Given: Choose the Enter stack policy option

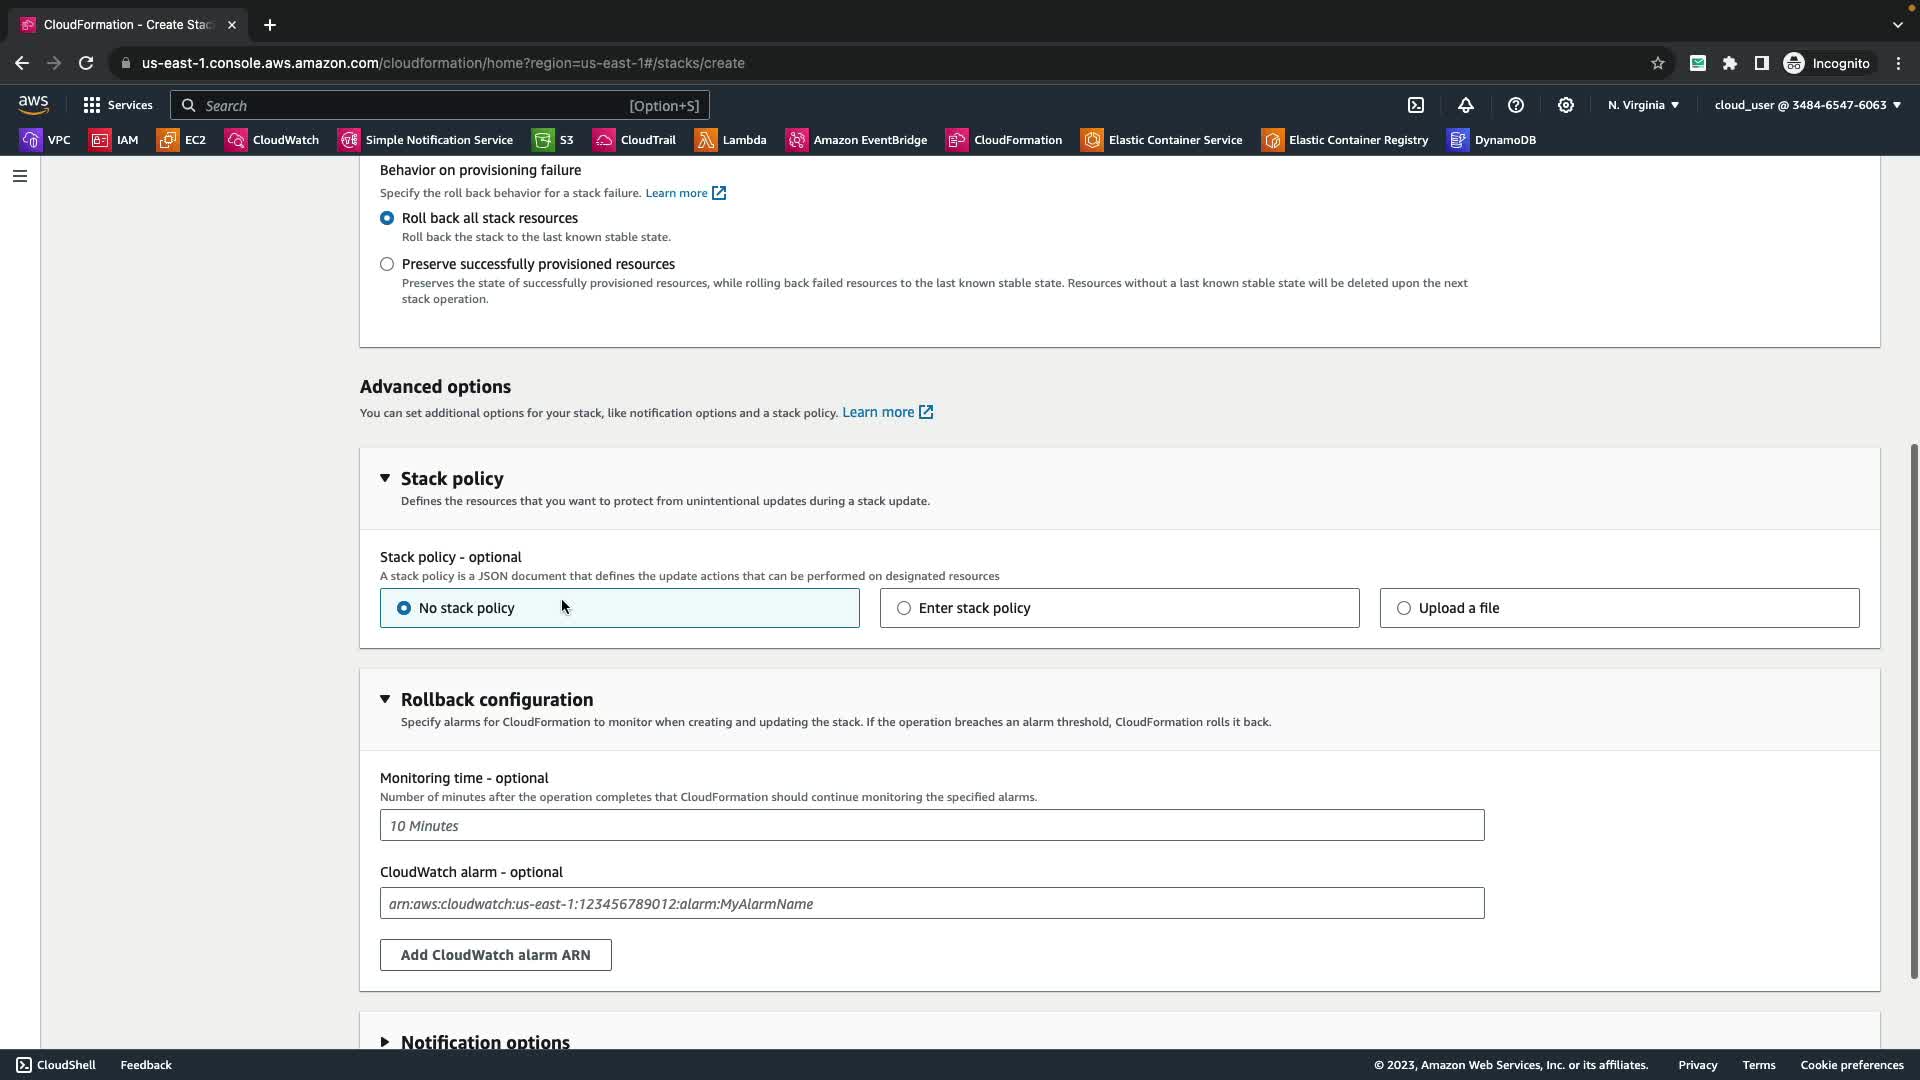Looking at the screenshot, I should pyautogui.click(x=904, y=608).
